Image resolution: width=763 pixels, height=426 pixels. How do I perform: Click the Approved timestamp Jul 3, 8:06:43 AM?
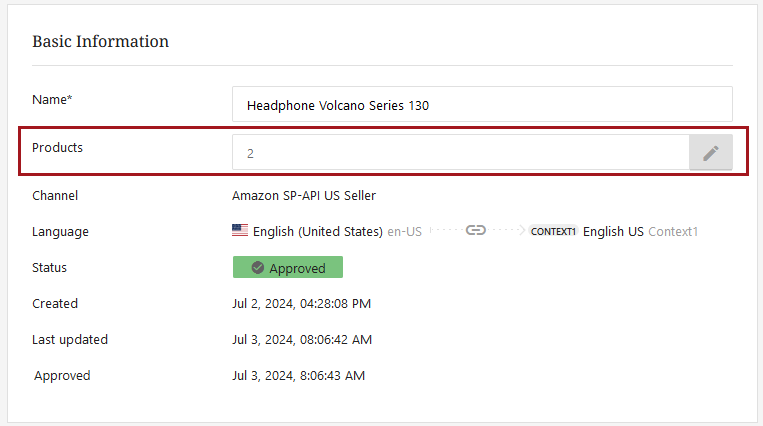click(298, 375)
